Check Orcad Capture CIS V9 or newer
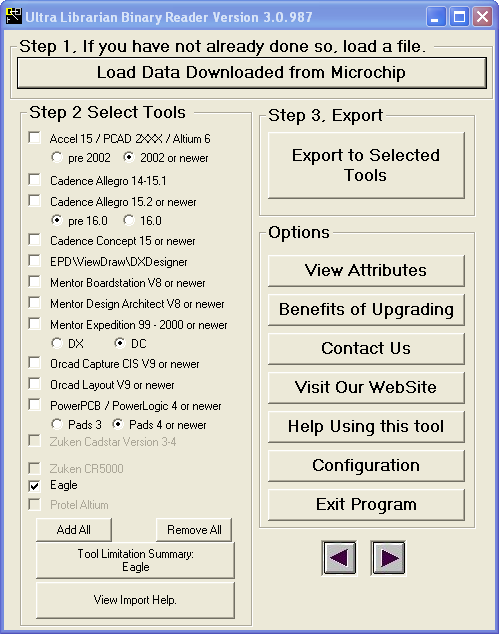499x634 pixels. tap(35, 363)
